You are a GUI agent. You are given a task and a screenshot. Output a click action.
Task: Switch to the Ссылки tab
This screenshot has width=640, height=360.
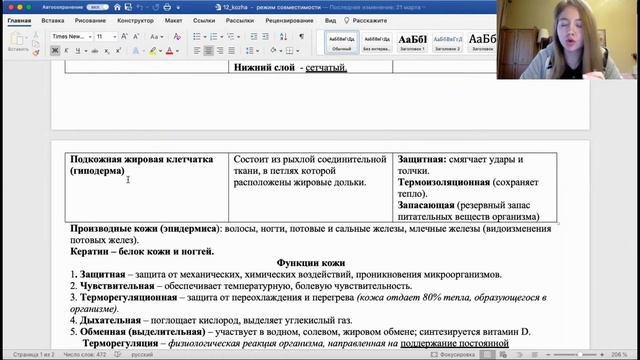204,20
